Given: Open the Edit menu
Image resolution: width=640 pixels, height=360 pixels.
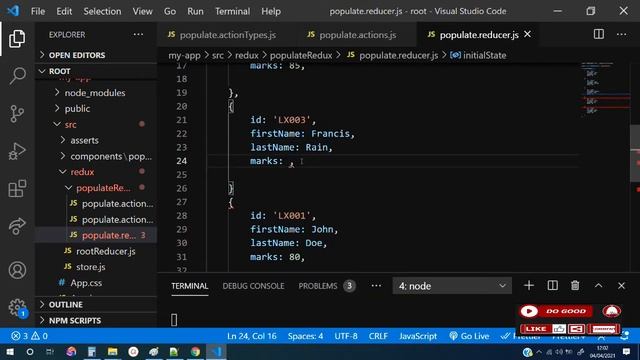Looking at the screenshot, I should click(64, 11).
